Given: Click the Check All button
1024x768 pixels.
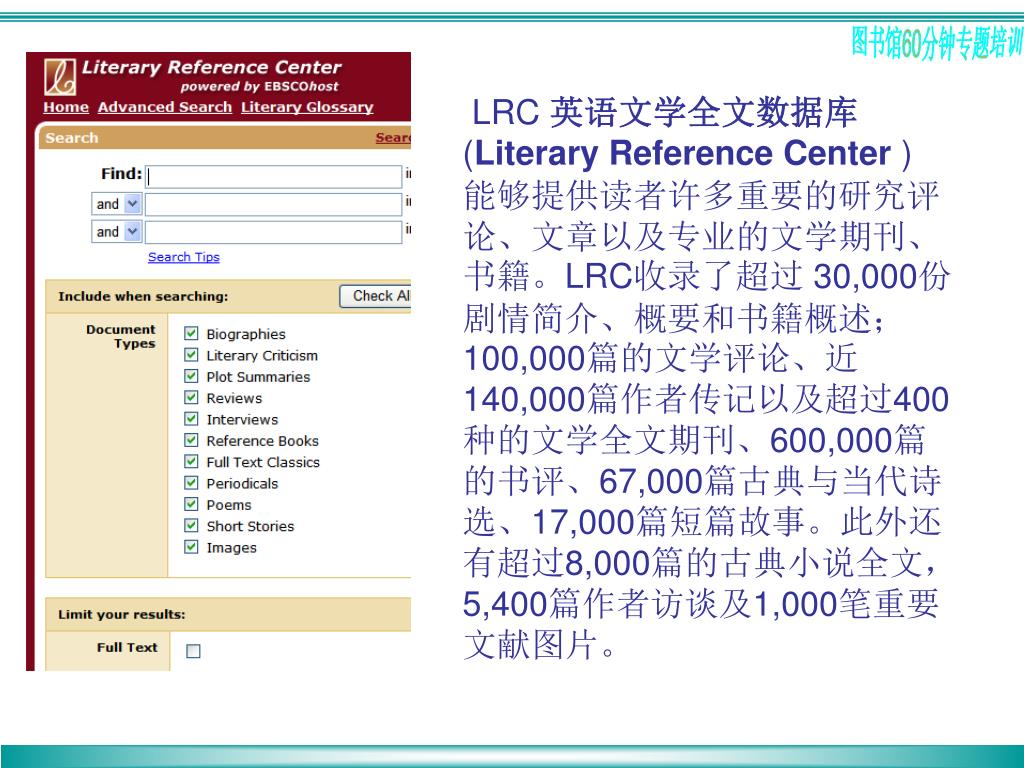Looking at the screenshot, I should pyautogui.click(x=376, y=296).
